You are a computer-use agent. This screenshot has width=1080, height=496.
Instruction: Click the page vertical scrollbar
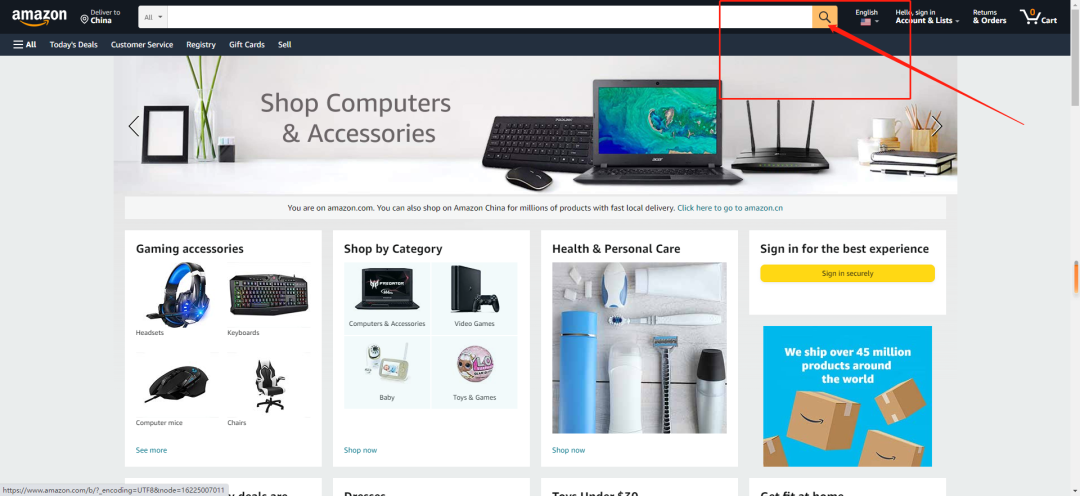coord(1074,248)
